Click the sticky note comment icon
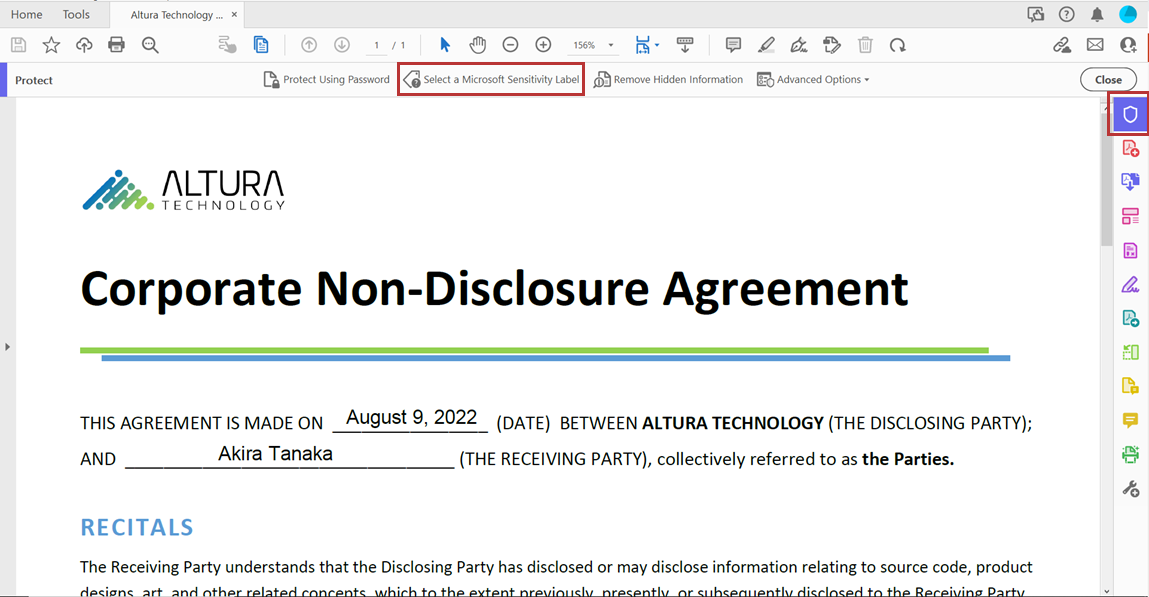The height and width of the screenshot is (597, 1149). tap(733, 44)
